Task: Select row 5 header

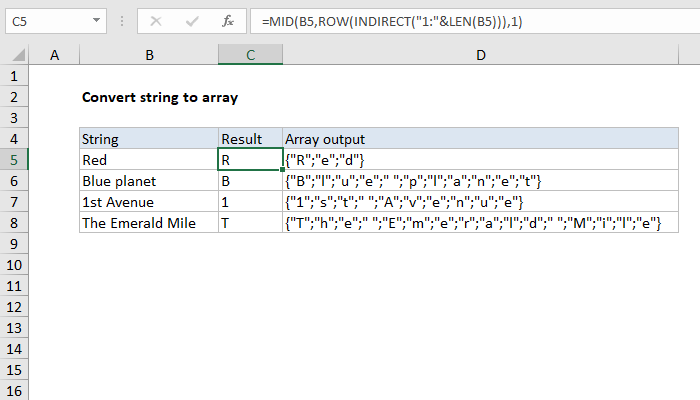Action: pyautogui.click(x=14, y=160)
